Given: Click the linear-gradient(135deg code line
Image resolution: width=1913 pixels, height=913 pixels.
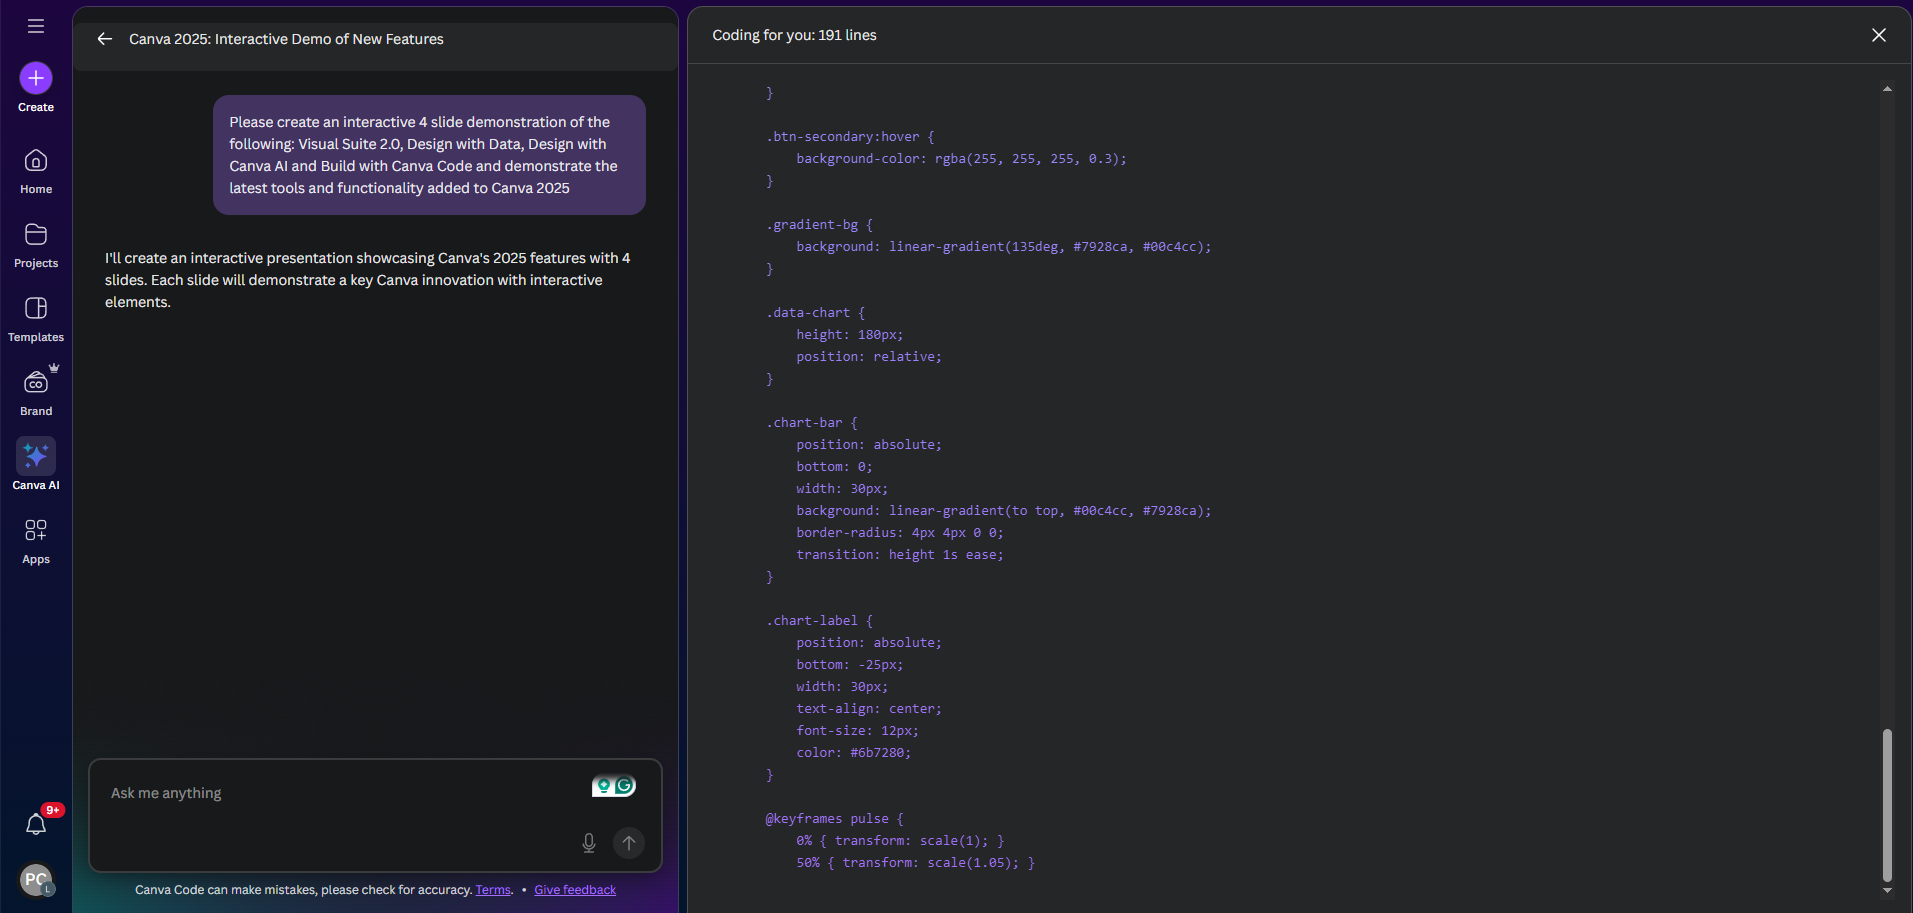Looking at the screenshot, I should click(x=1004, y=247).
